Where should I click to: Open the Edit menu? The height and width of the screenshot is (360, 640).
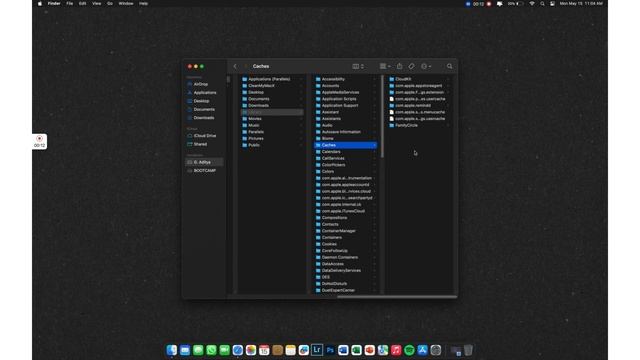tap(82, 3)
